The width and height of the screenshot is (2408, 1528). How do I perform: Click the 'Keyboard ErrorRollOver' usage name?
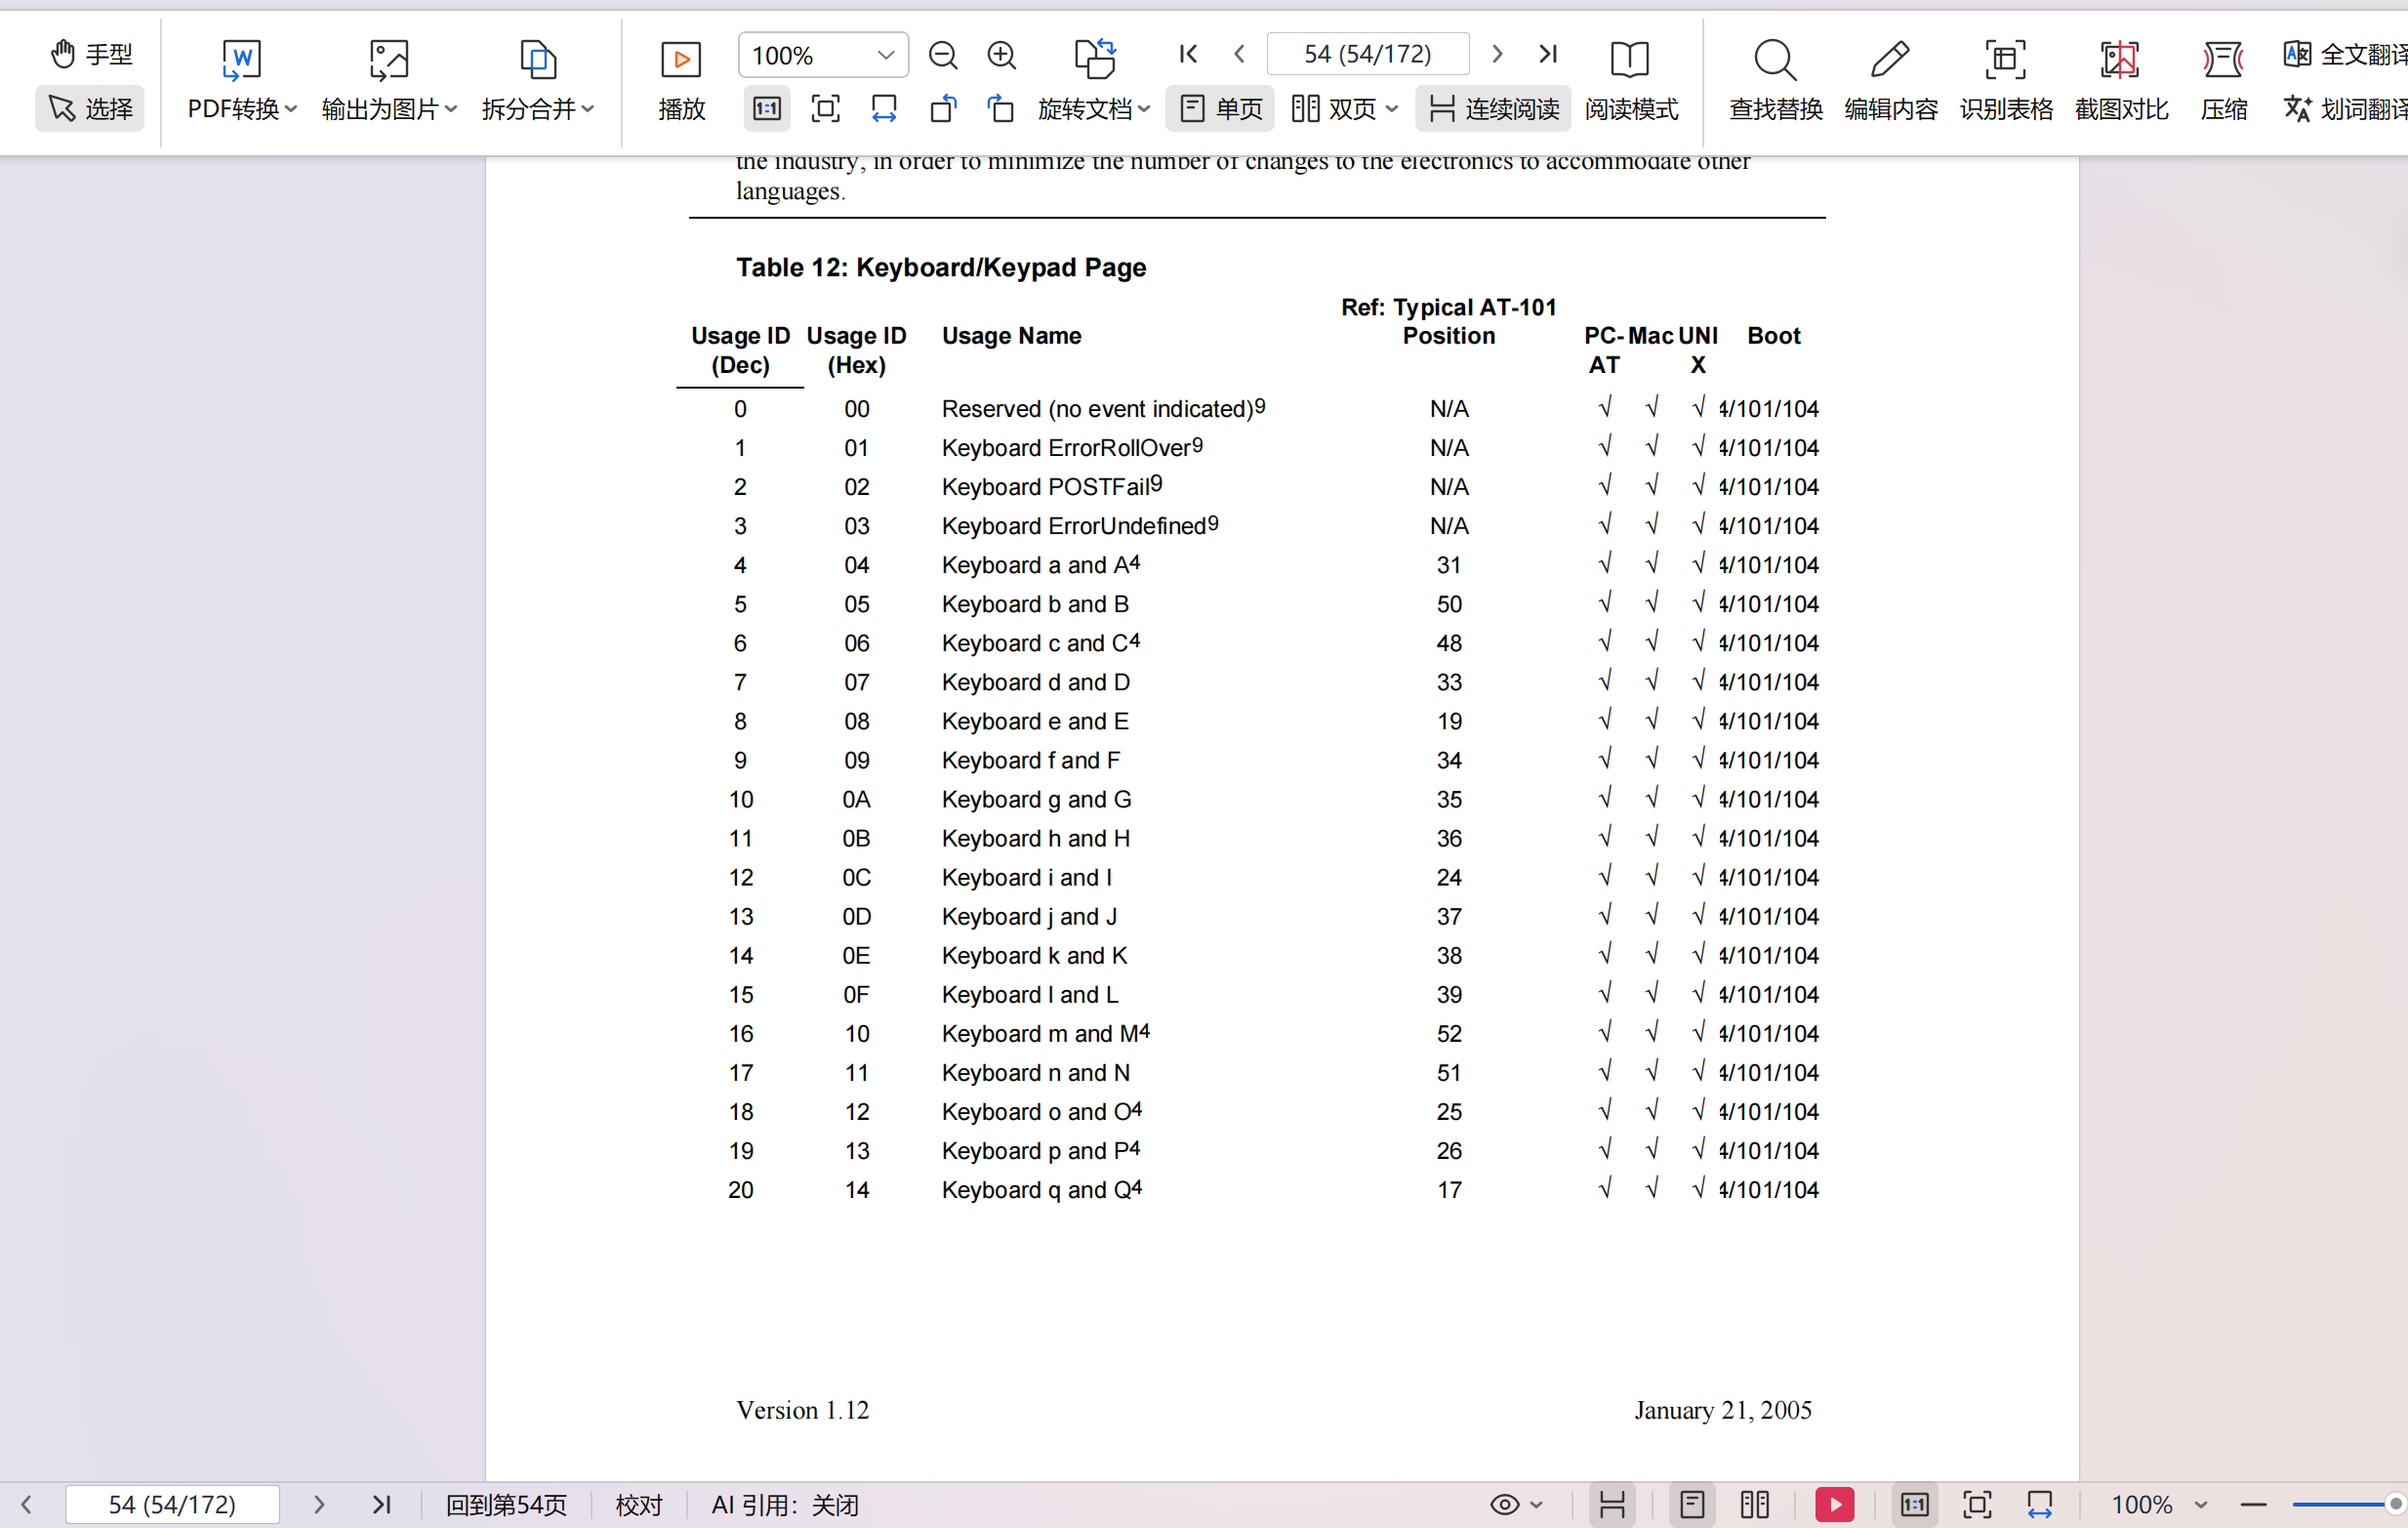1072,447
